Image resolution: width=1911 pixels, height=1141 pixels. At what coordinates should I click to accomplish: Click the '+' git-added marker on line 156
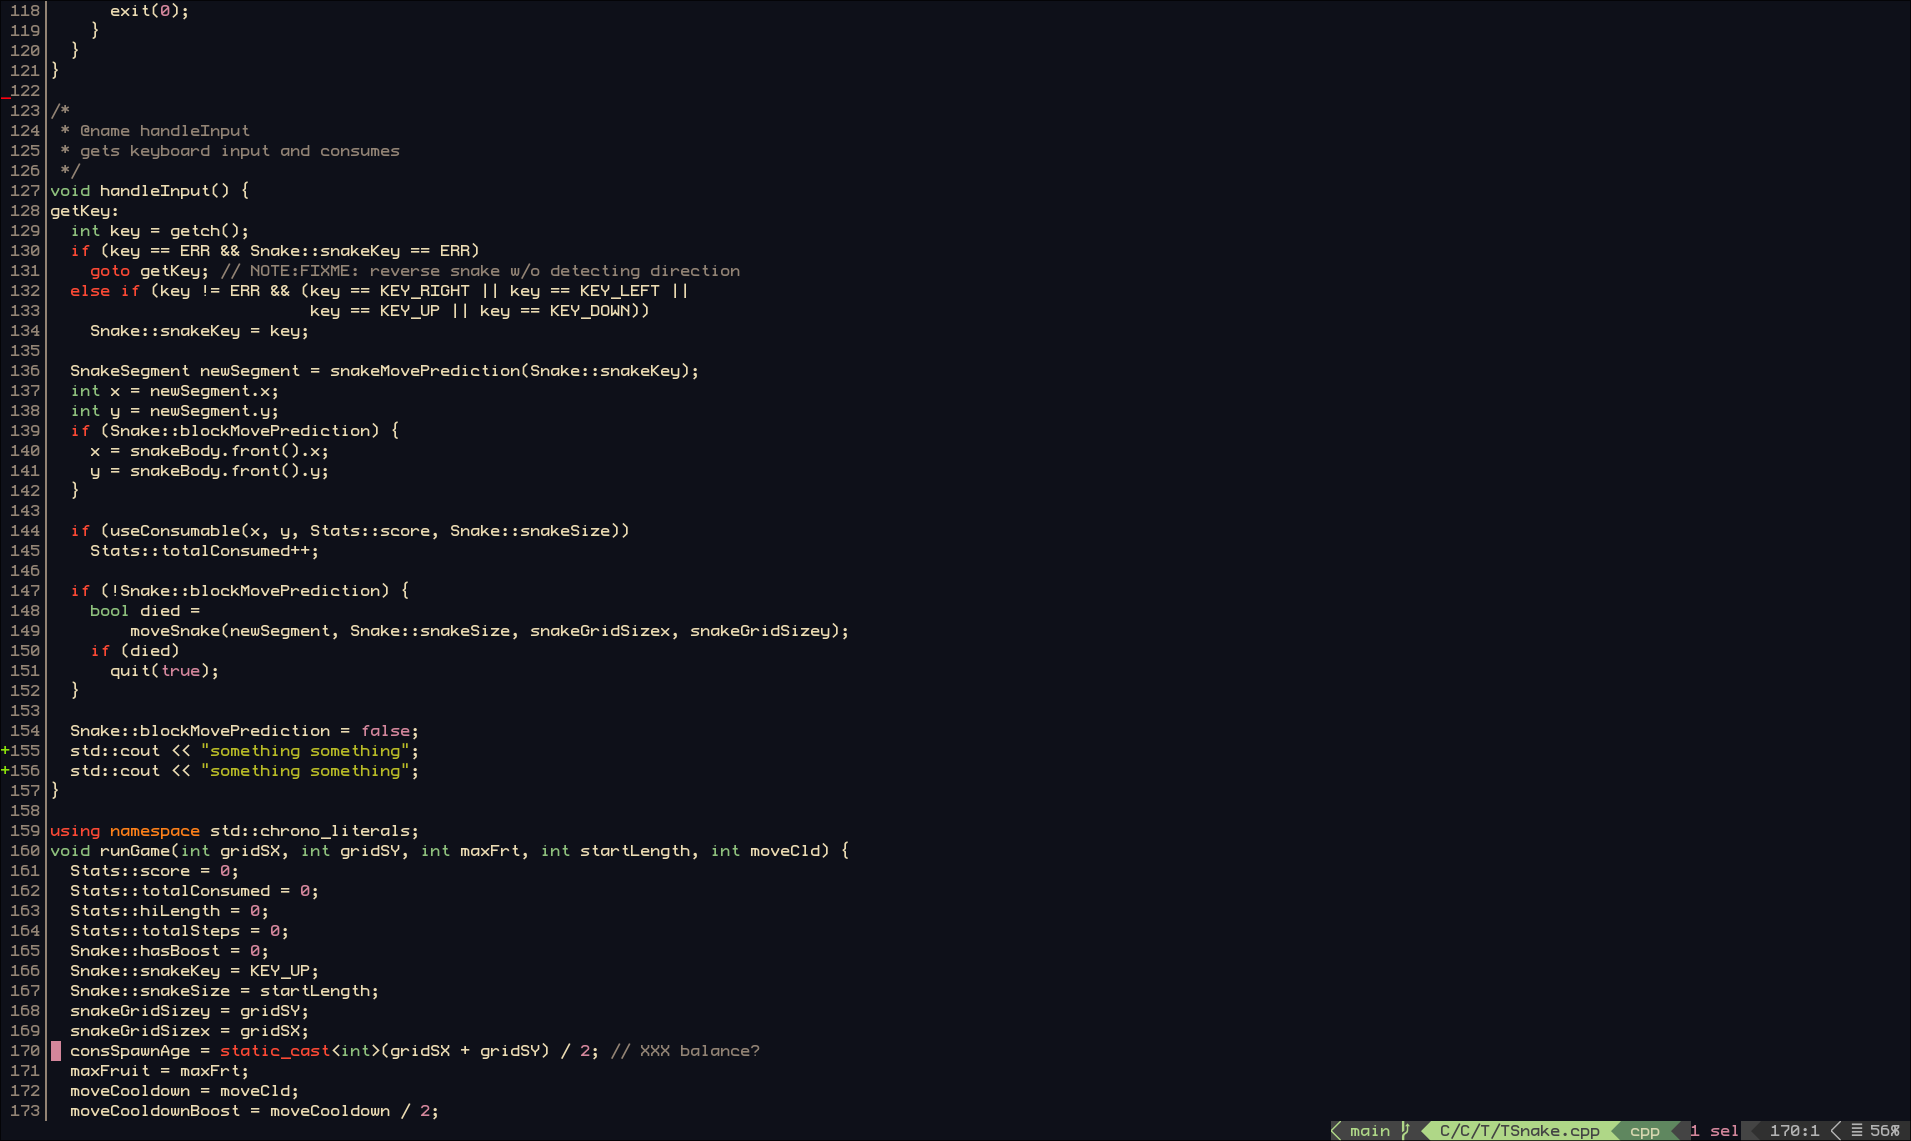[5, 770]
